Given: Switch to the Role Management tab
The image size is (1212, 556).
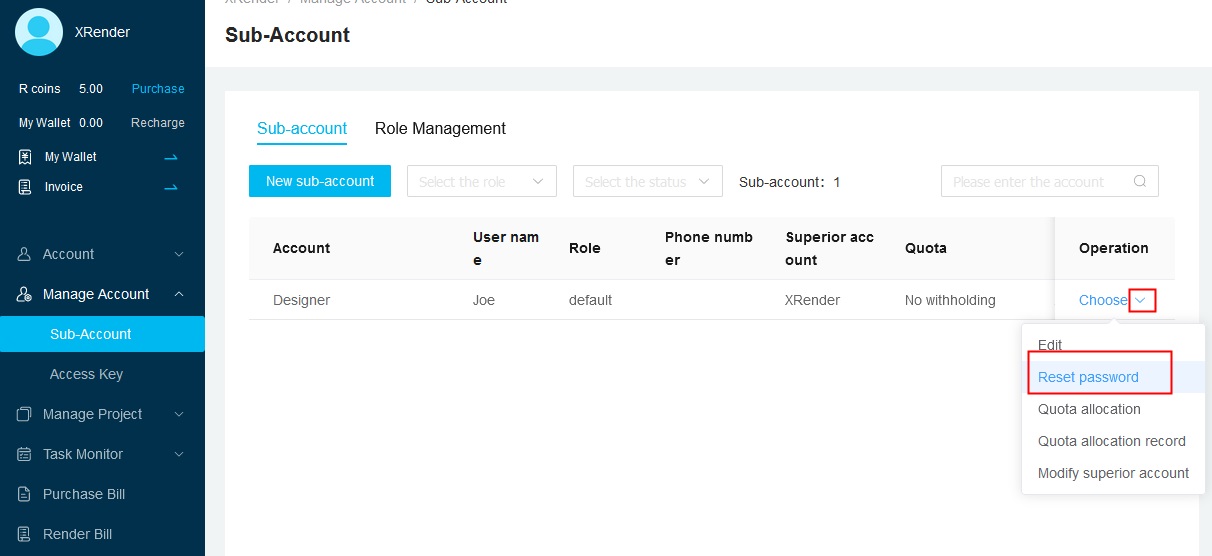Looking at the screenshot, I should pyautogui.click(x=440, y=128).
